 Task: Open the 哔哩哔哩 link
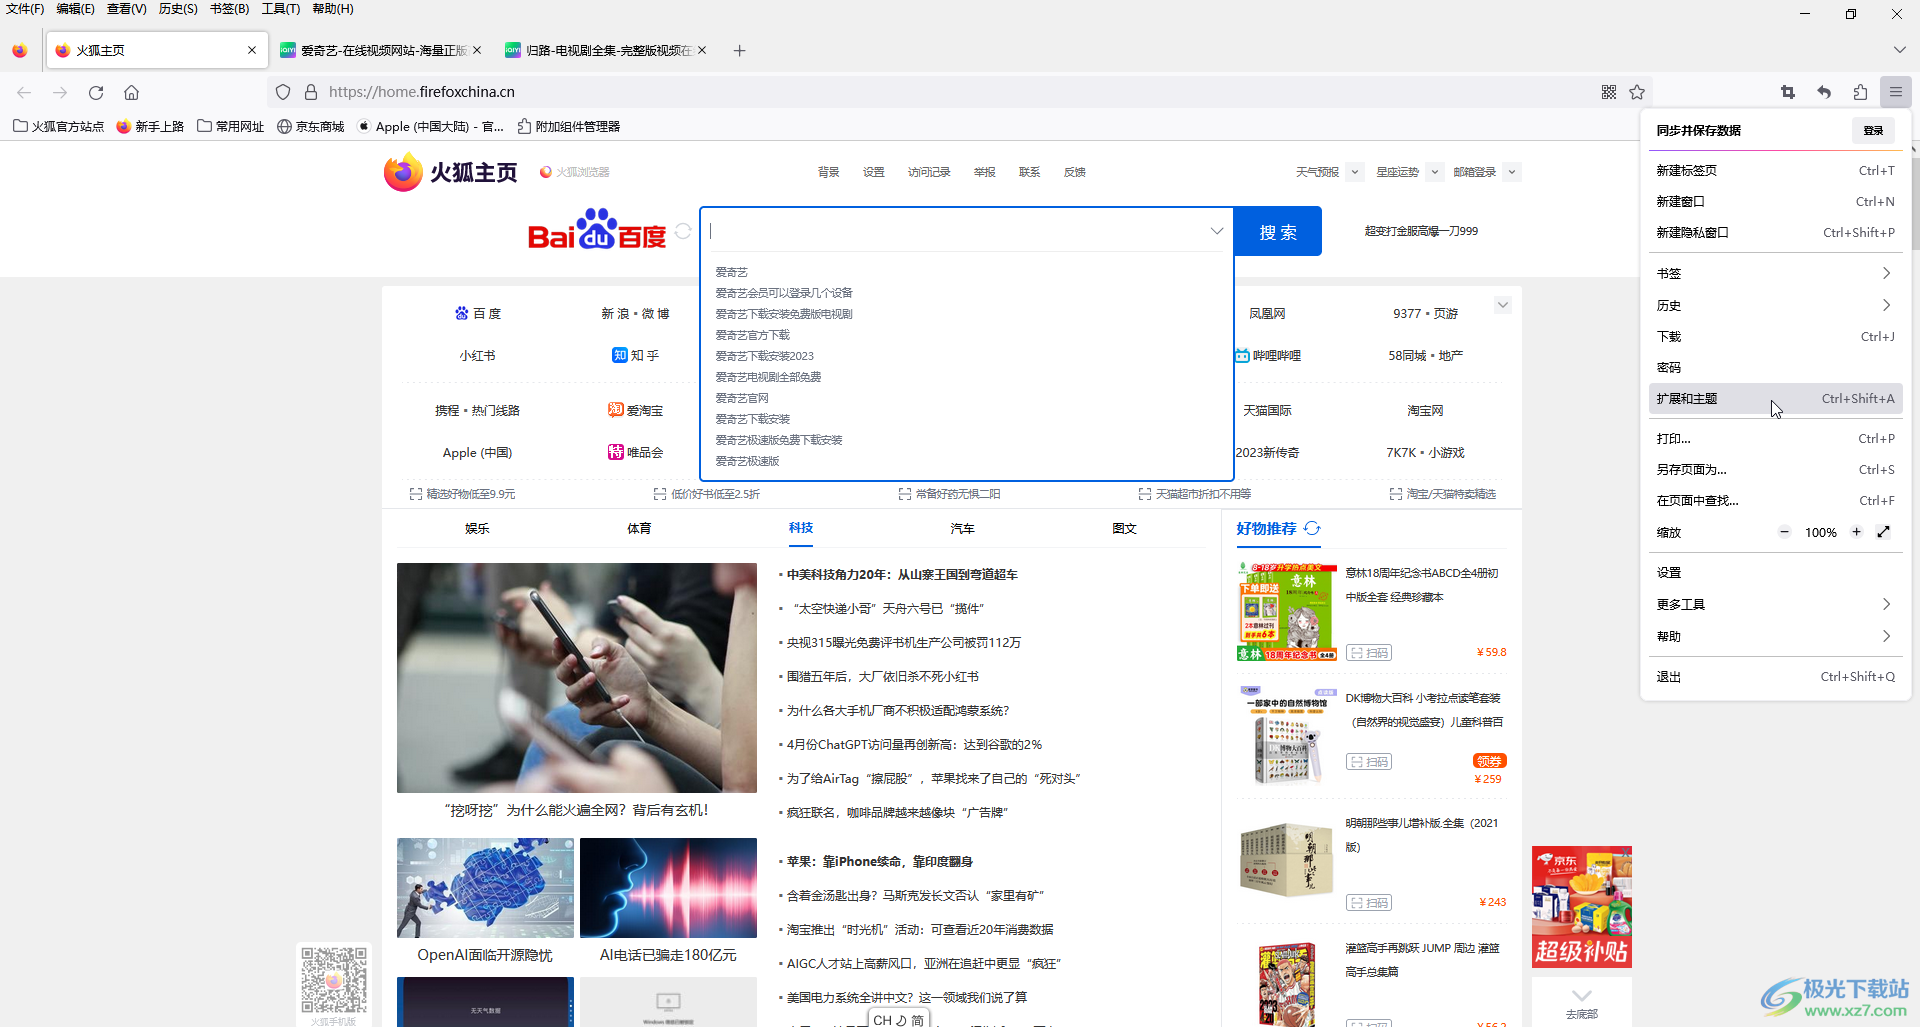pyautogui.click(x=1267, y=355)
